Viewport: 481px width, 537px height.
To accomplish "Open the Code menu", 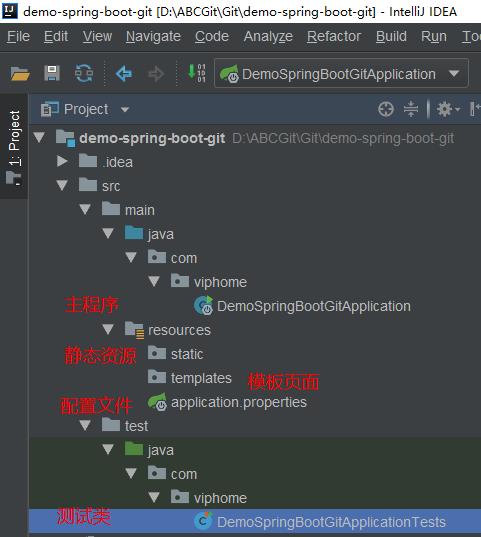I will (212, 36).
